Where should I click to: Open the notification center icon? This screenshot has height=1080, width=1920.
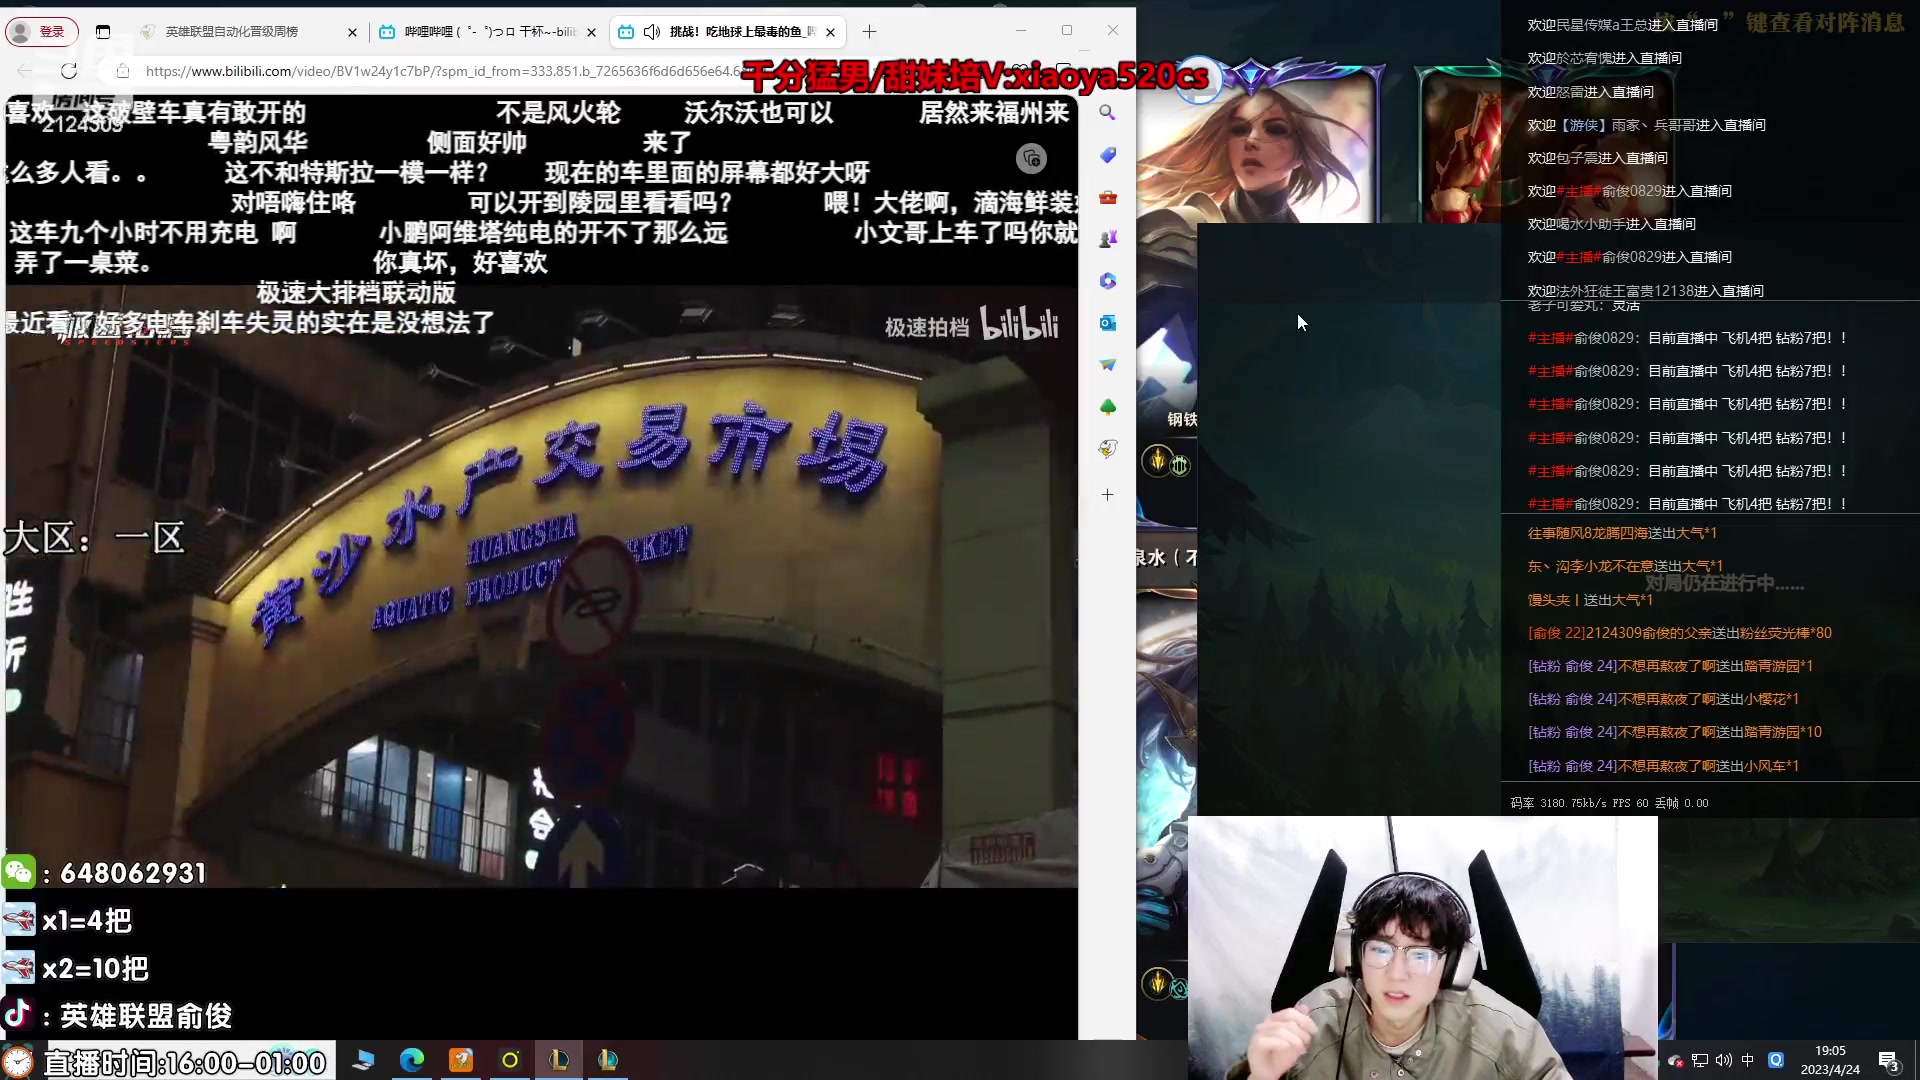click(1888, 1061)
